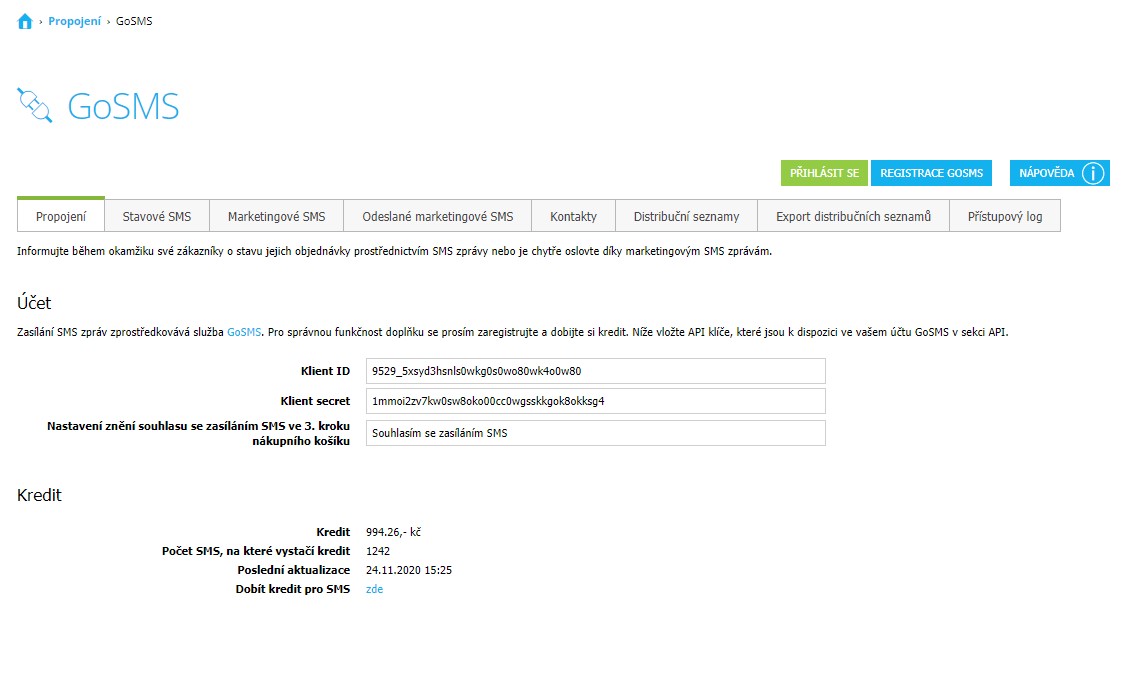The height and width of the screenshot is (690, 1131).
Task: Click the info icon on Nápověda button
Action: coord(1093,173)
